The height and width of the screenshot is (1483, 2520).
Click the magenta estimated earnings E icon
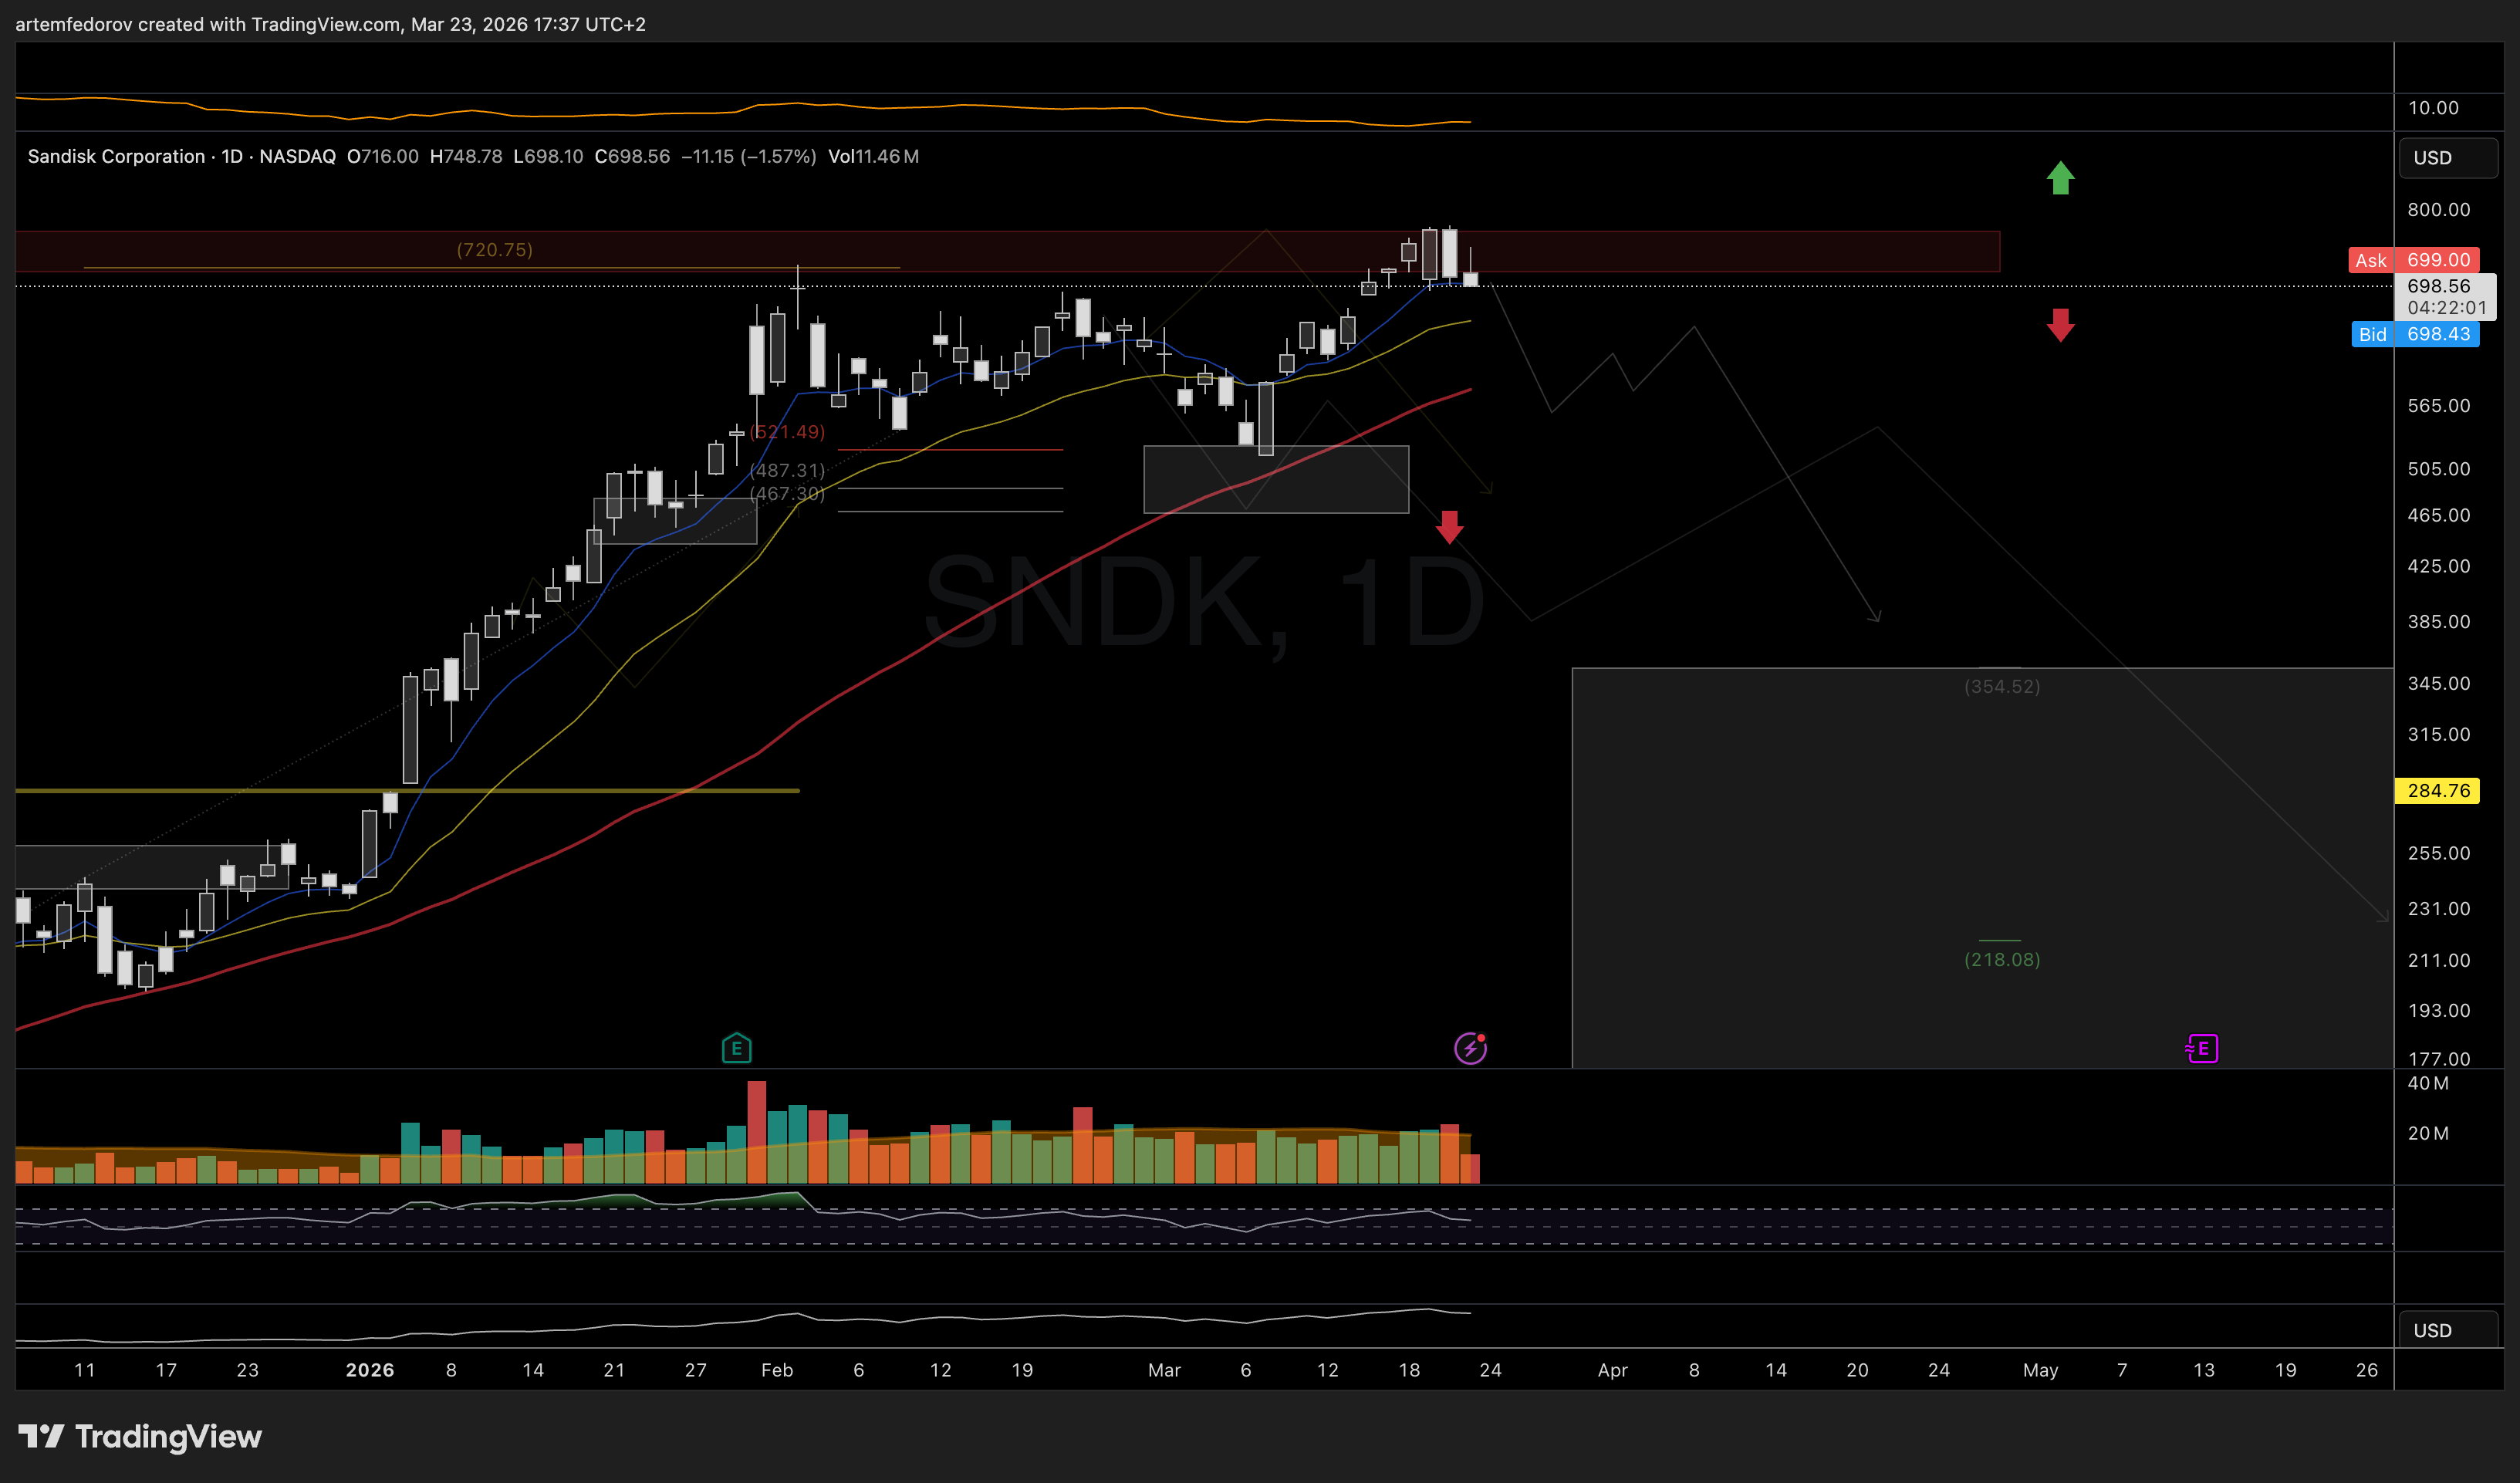[x=2202, y=1048]
